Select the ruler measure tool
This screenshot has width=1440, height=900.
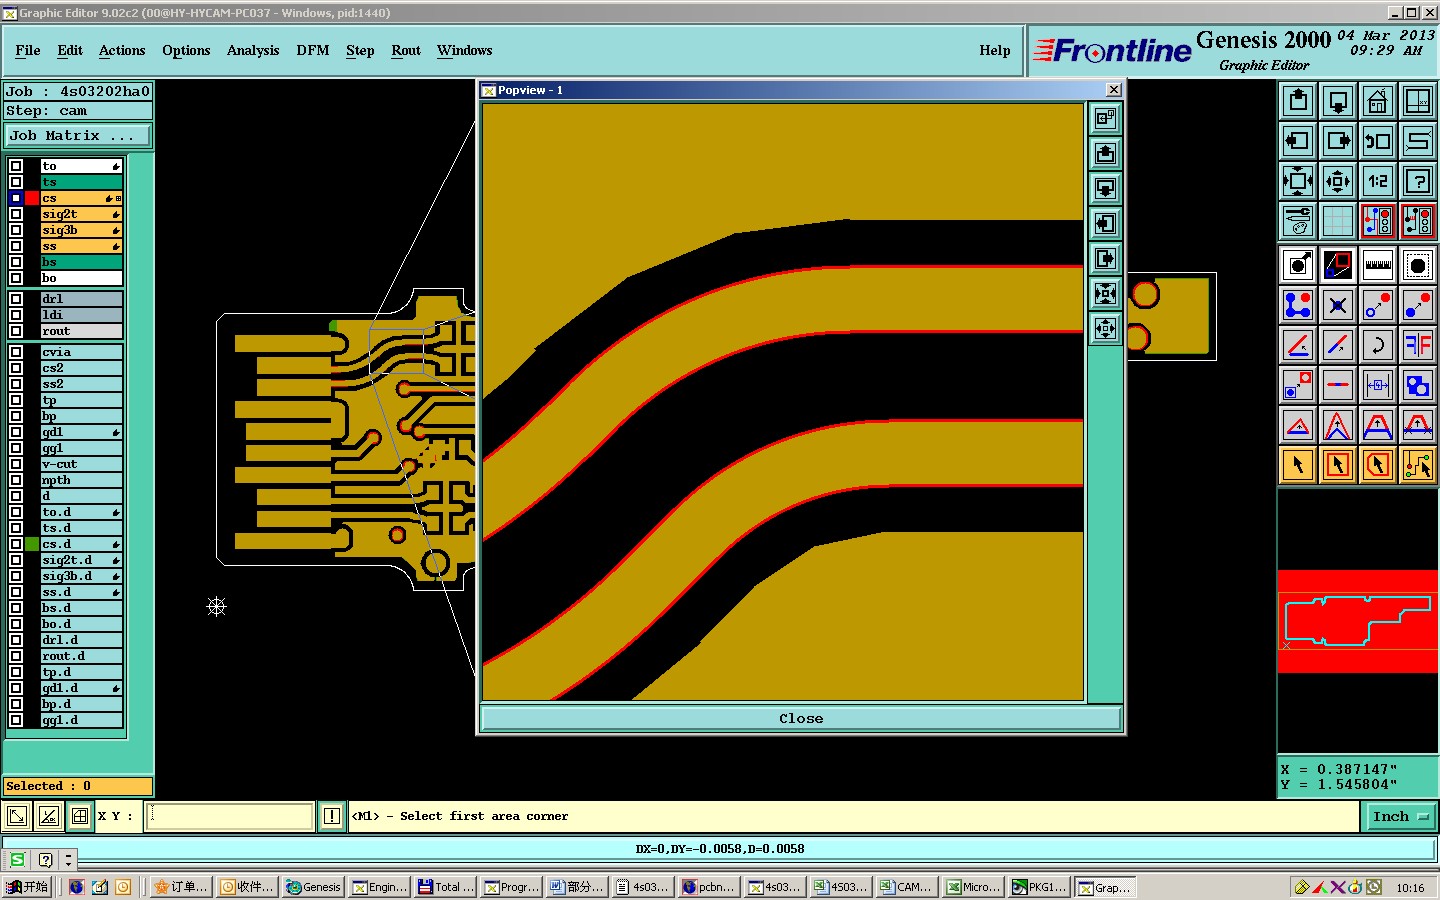point(1378,265)
